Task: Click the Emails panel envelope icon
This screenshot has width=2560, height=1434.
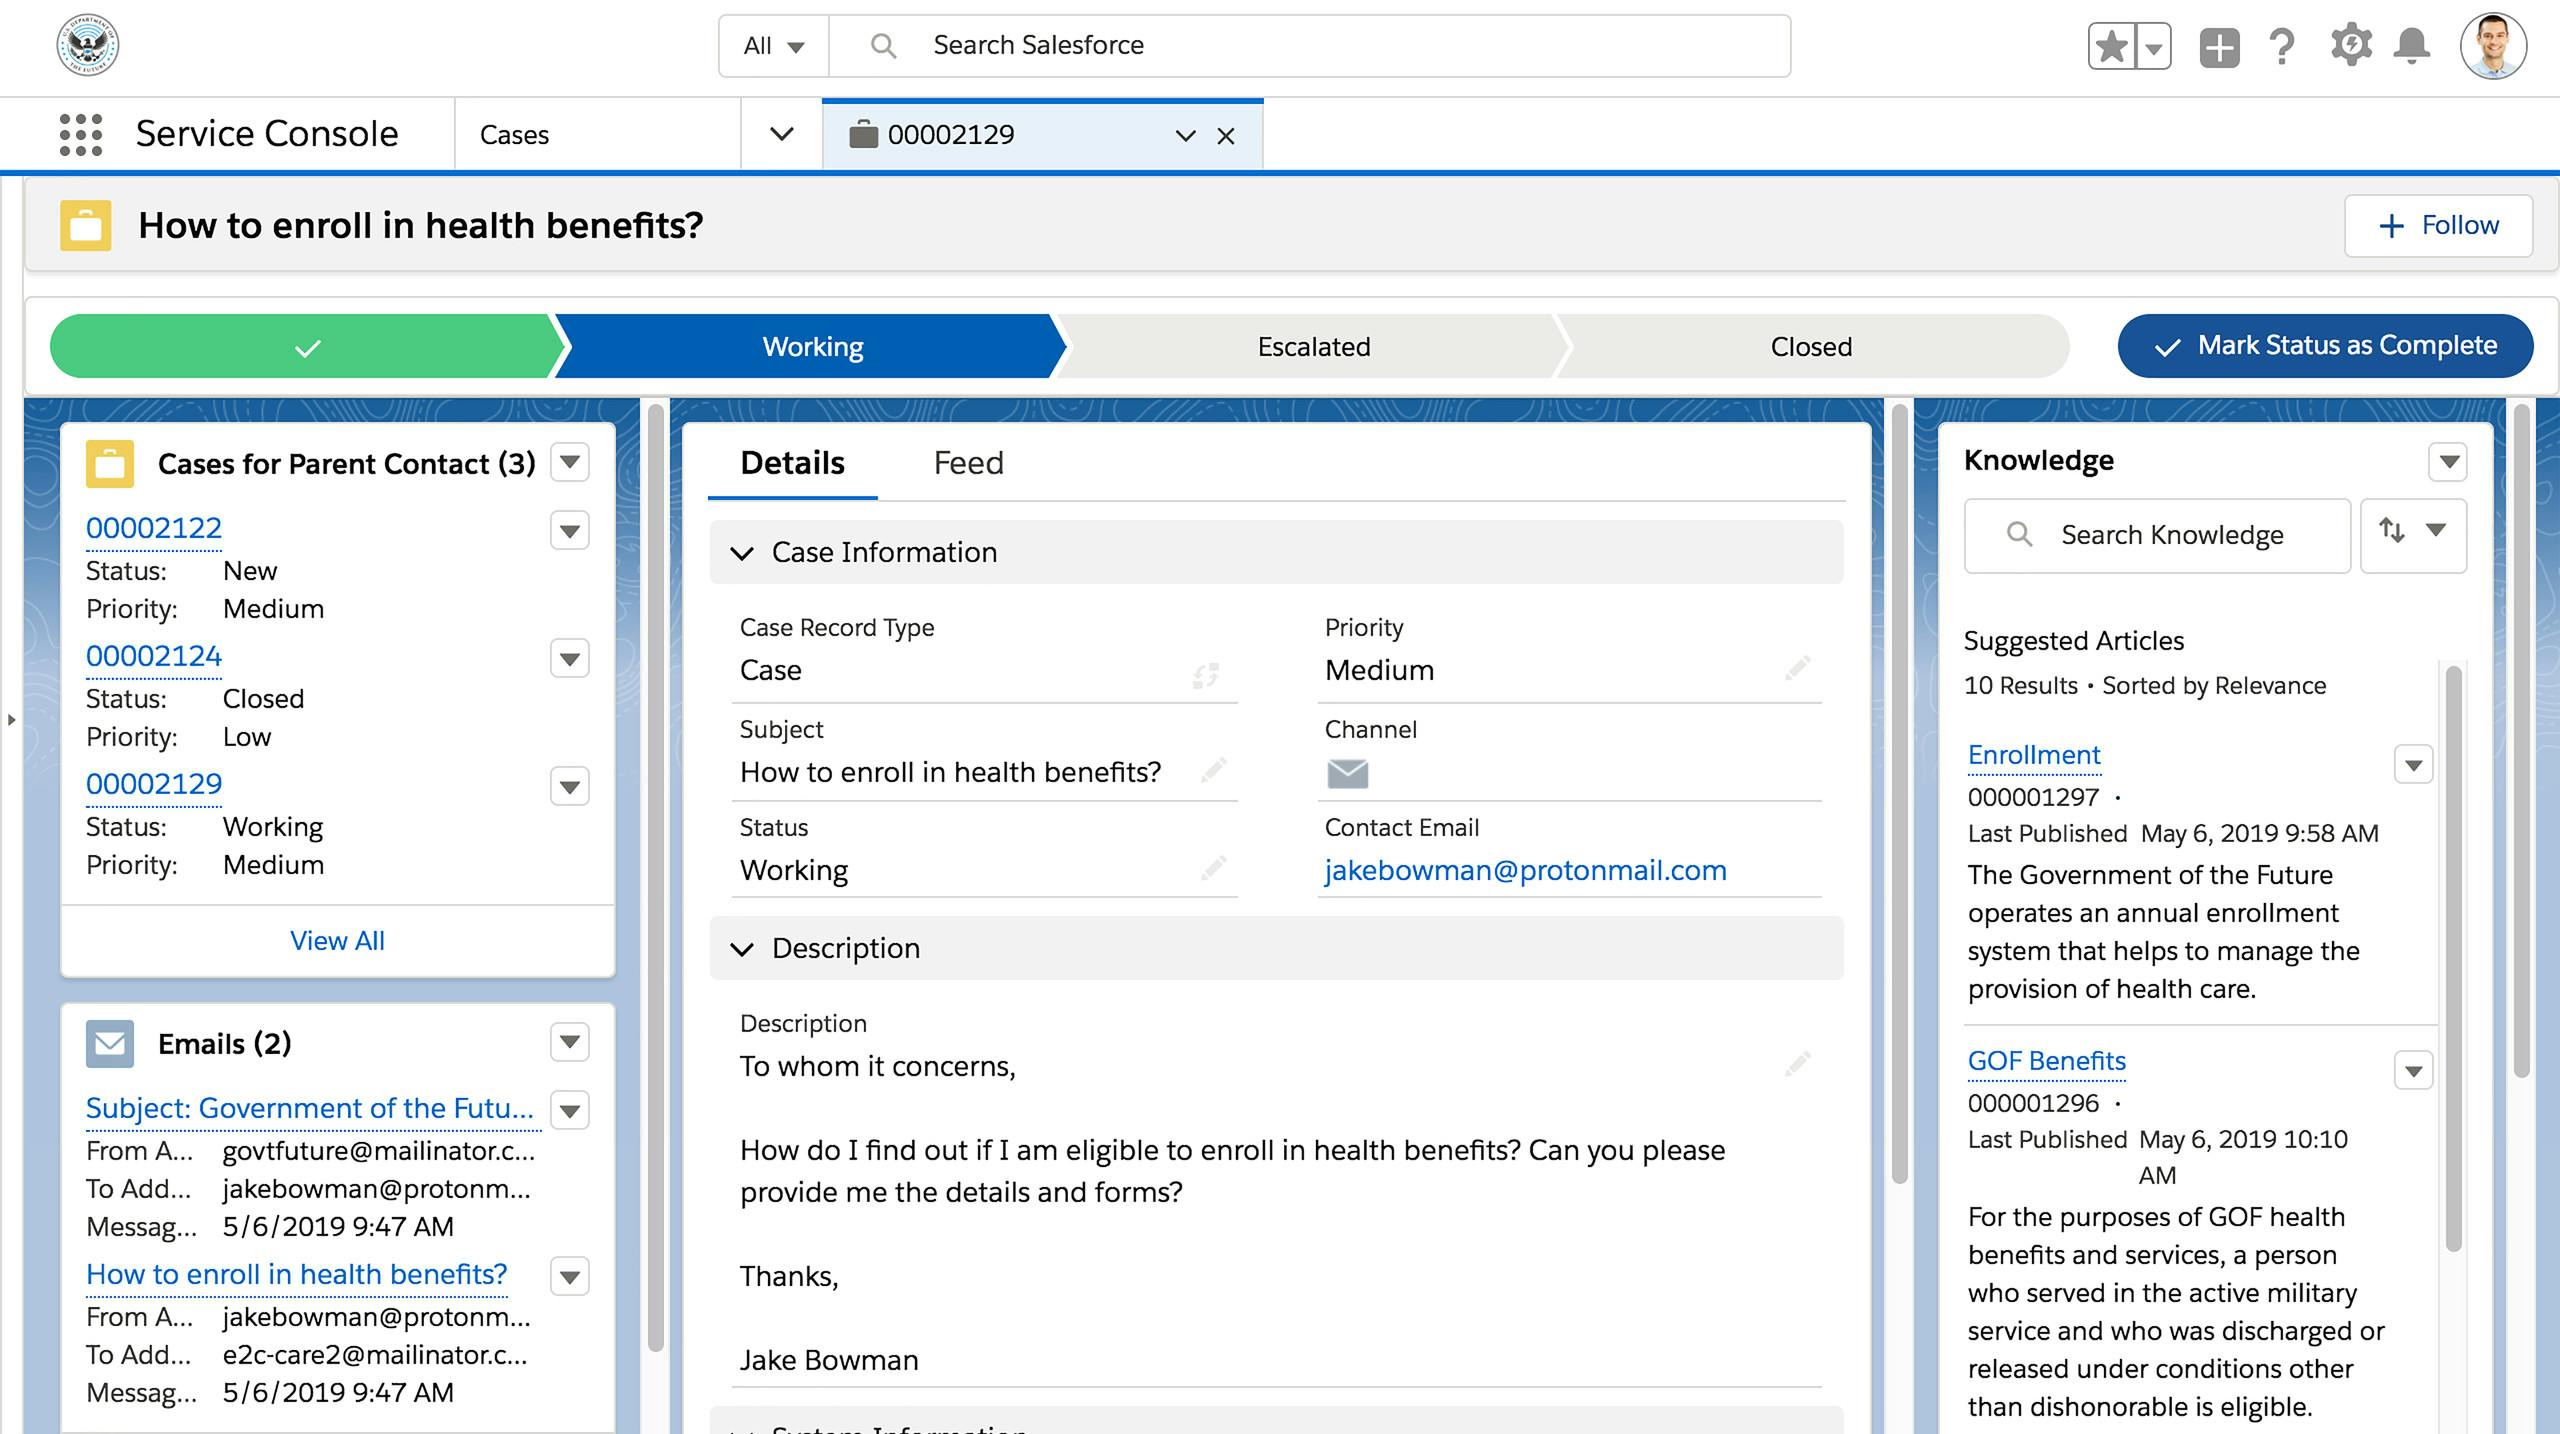Action: point(110,1044)
